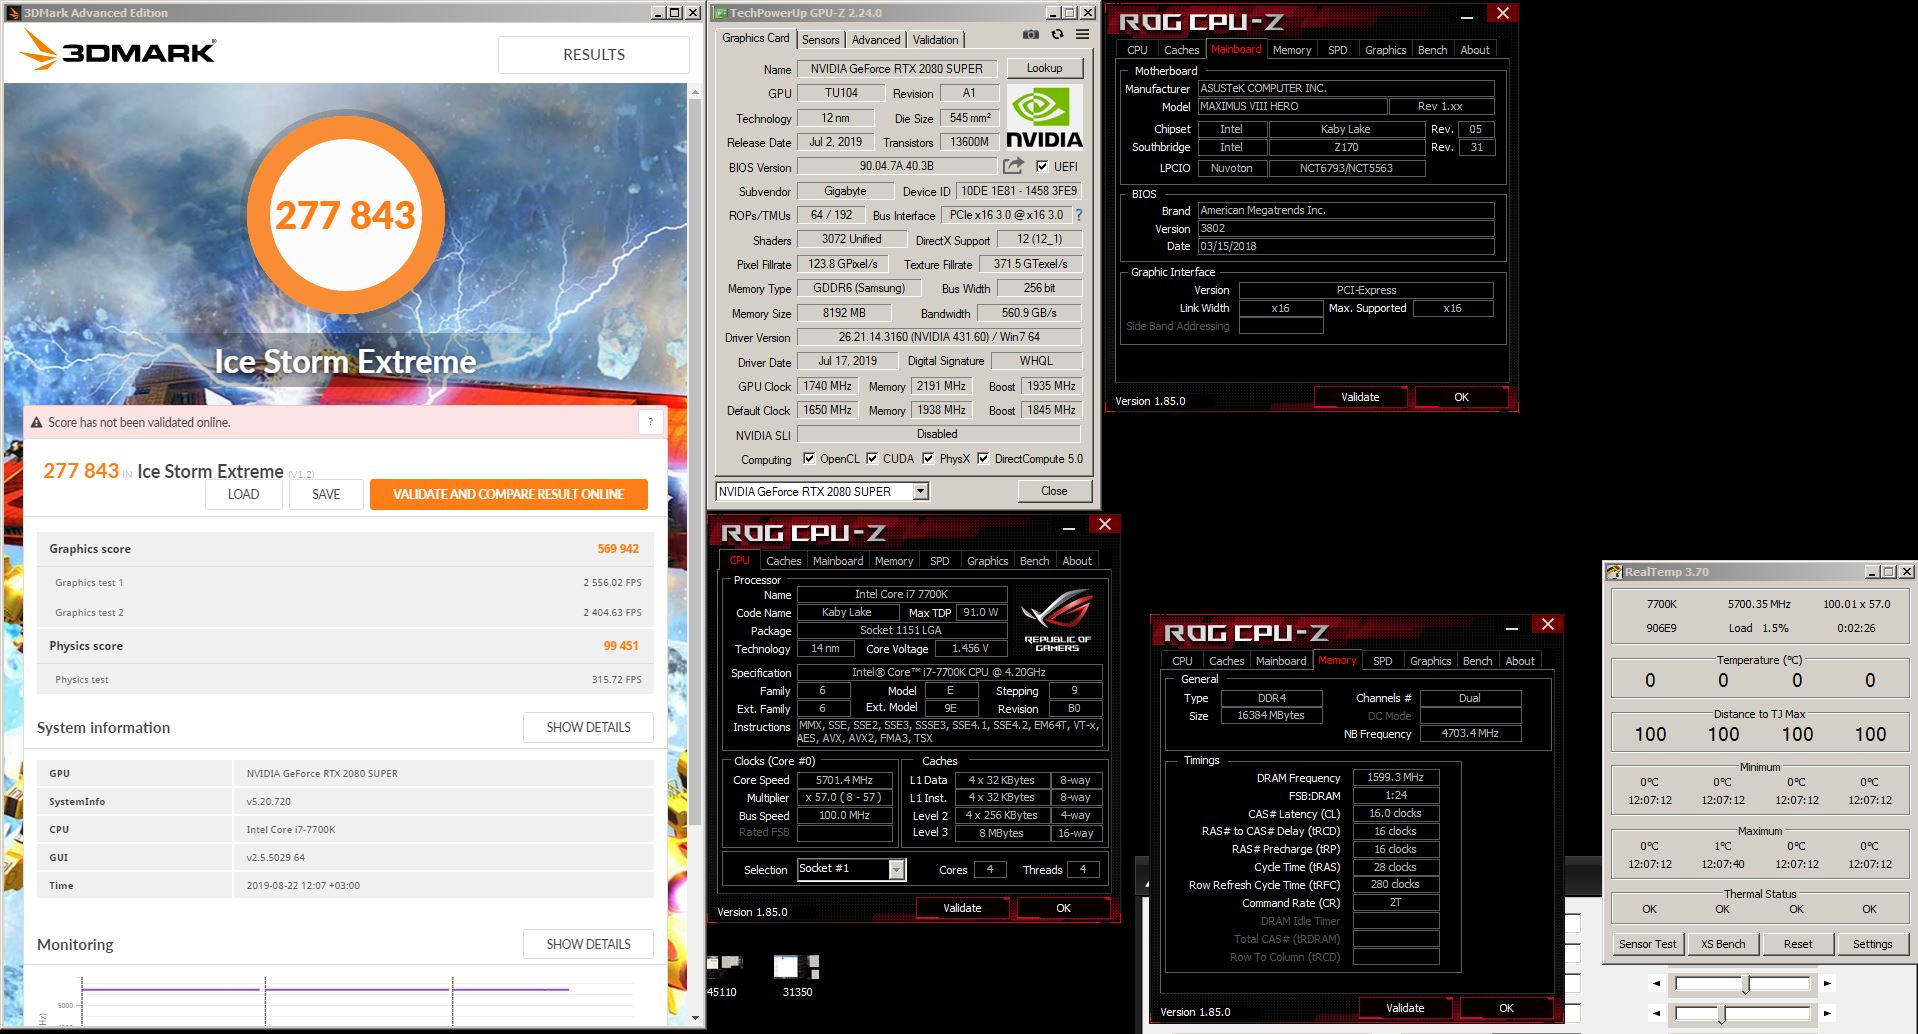Click the left arrow of lower RealTemp slider
This screenshot has height=1034, width=1918.
pyautogui.click(x=1656, y=1014)
